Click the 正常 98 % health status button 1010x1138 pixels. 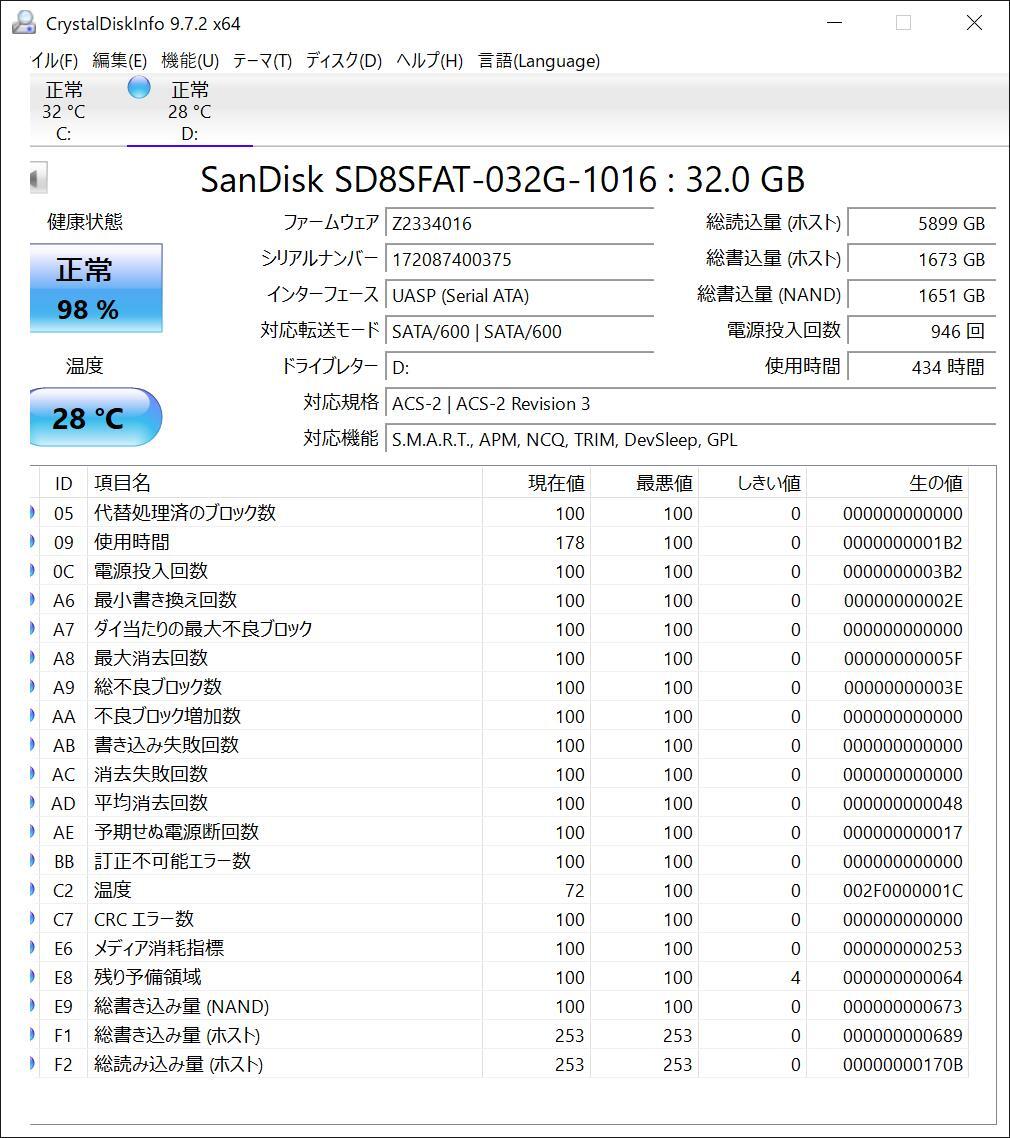point(95,288)
